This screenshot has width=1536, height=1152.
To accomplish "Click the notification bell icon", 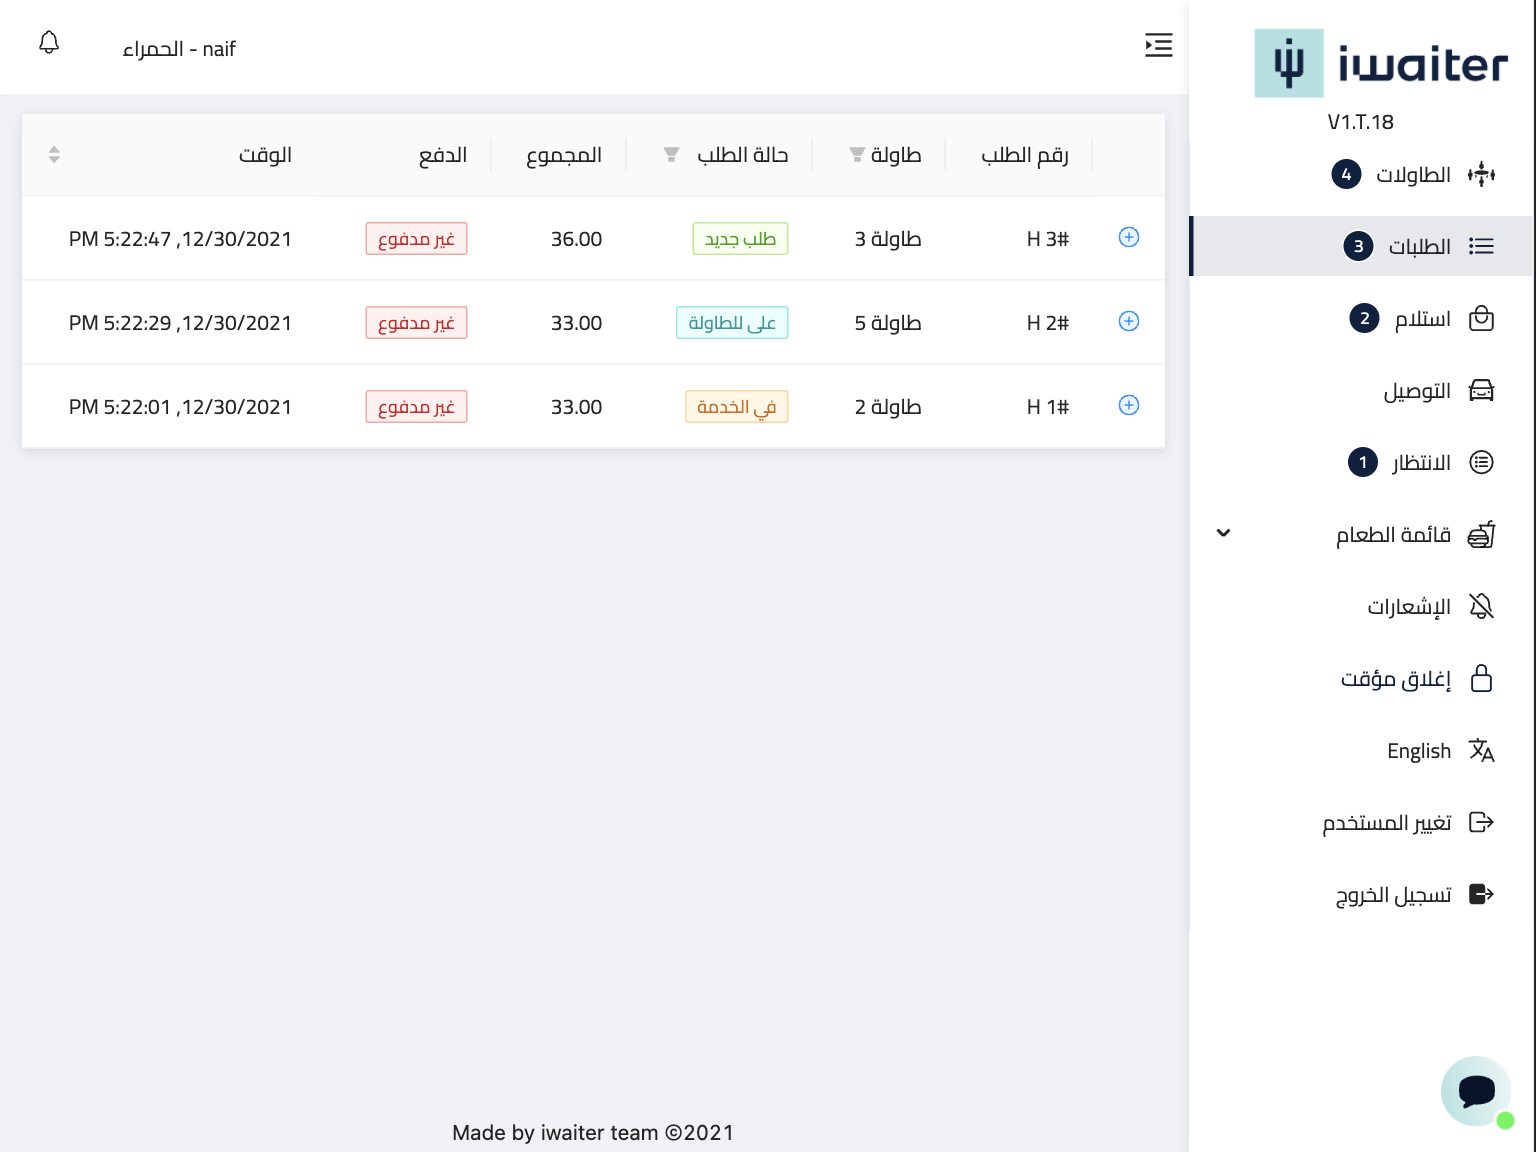I will [49, 43].
